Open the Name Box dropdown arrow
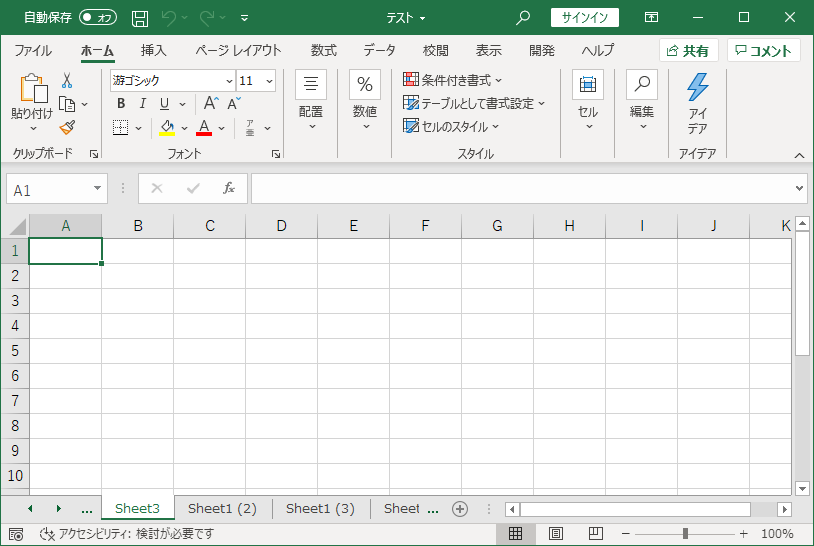The height and width of the screenshot is (546, 814). point(97,188)
